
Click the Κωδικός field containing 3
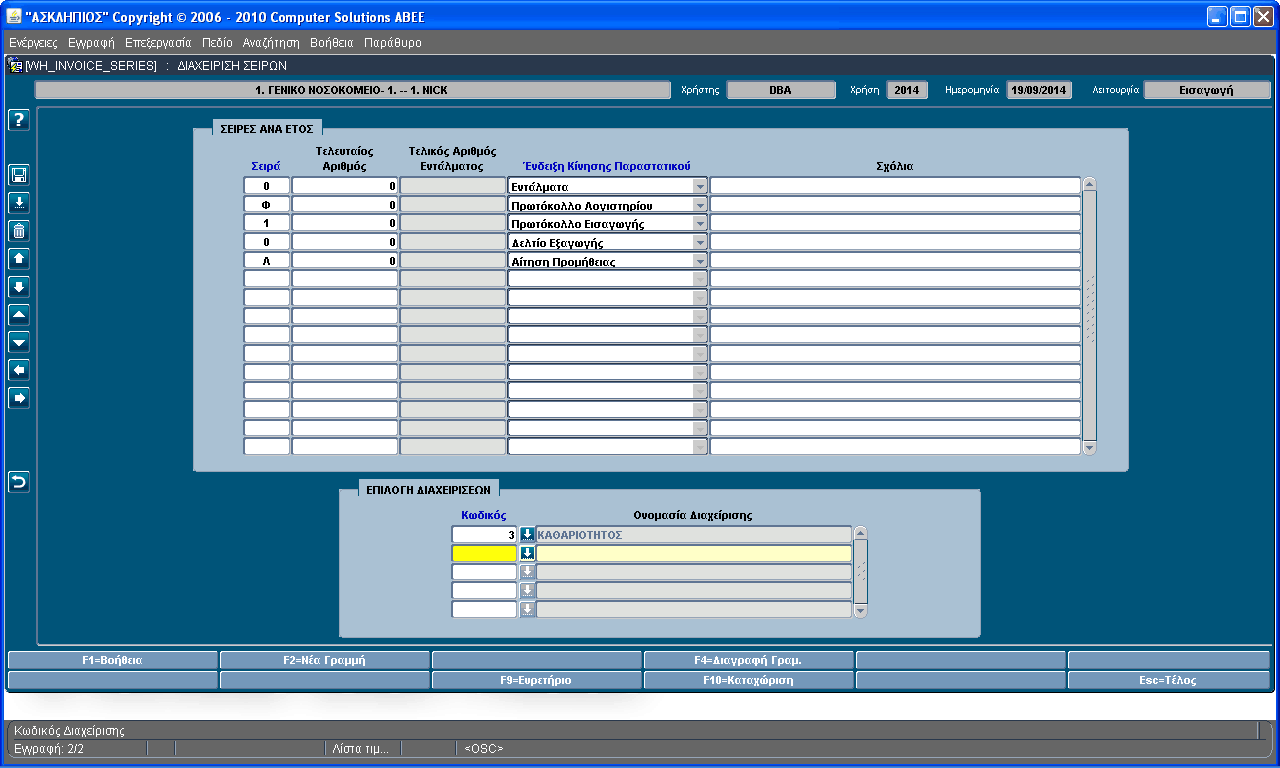tap(485, 535)
